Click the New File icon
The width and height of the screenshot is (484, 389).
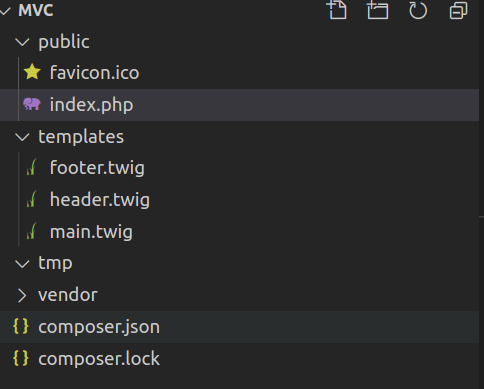[337, 10]
